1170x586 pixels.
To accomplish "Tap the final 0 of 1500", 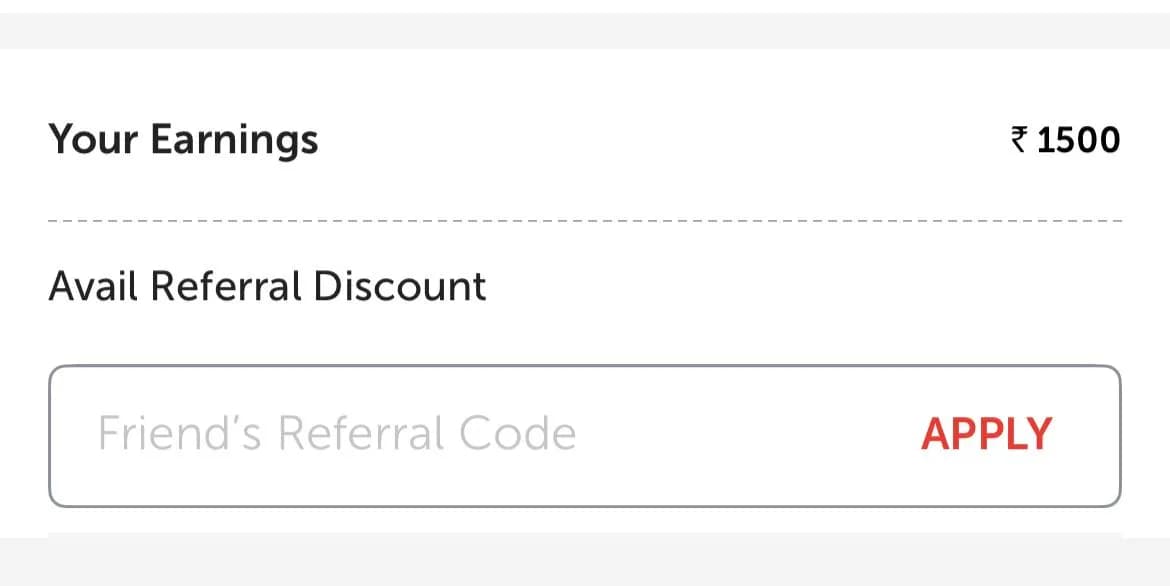I will (x=1108, y=140).
